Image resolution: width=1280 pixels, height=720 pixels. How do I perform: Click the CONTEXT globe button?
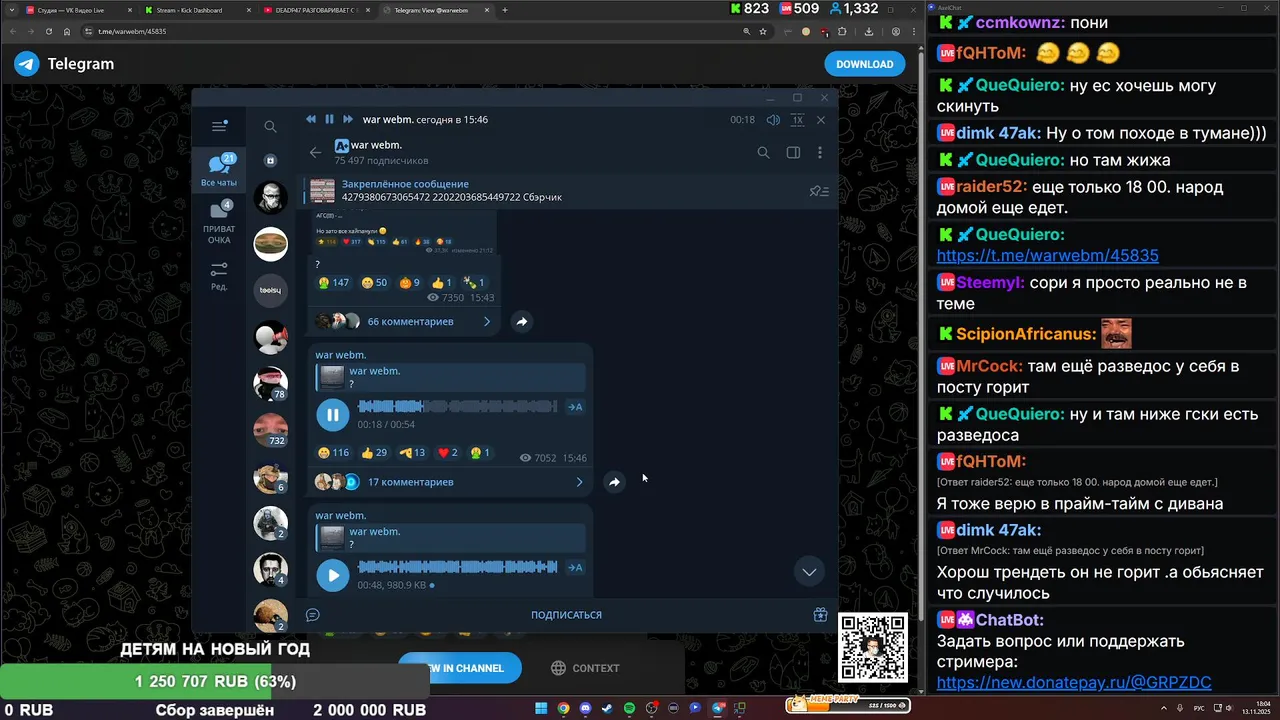coord(585,668)
